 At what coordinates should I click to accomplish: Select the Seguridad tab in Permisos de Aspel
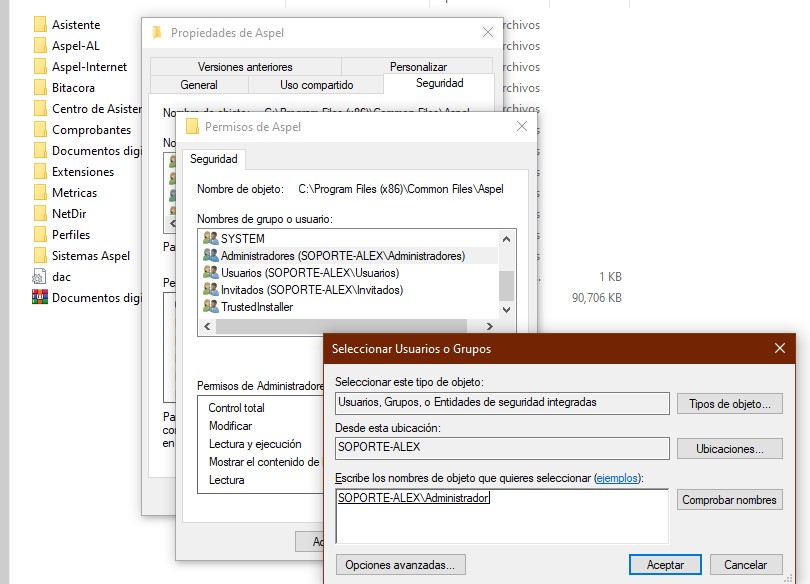pos(213,159)
